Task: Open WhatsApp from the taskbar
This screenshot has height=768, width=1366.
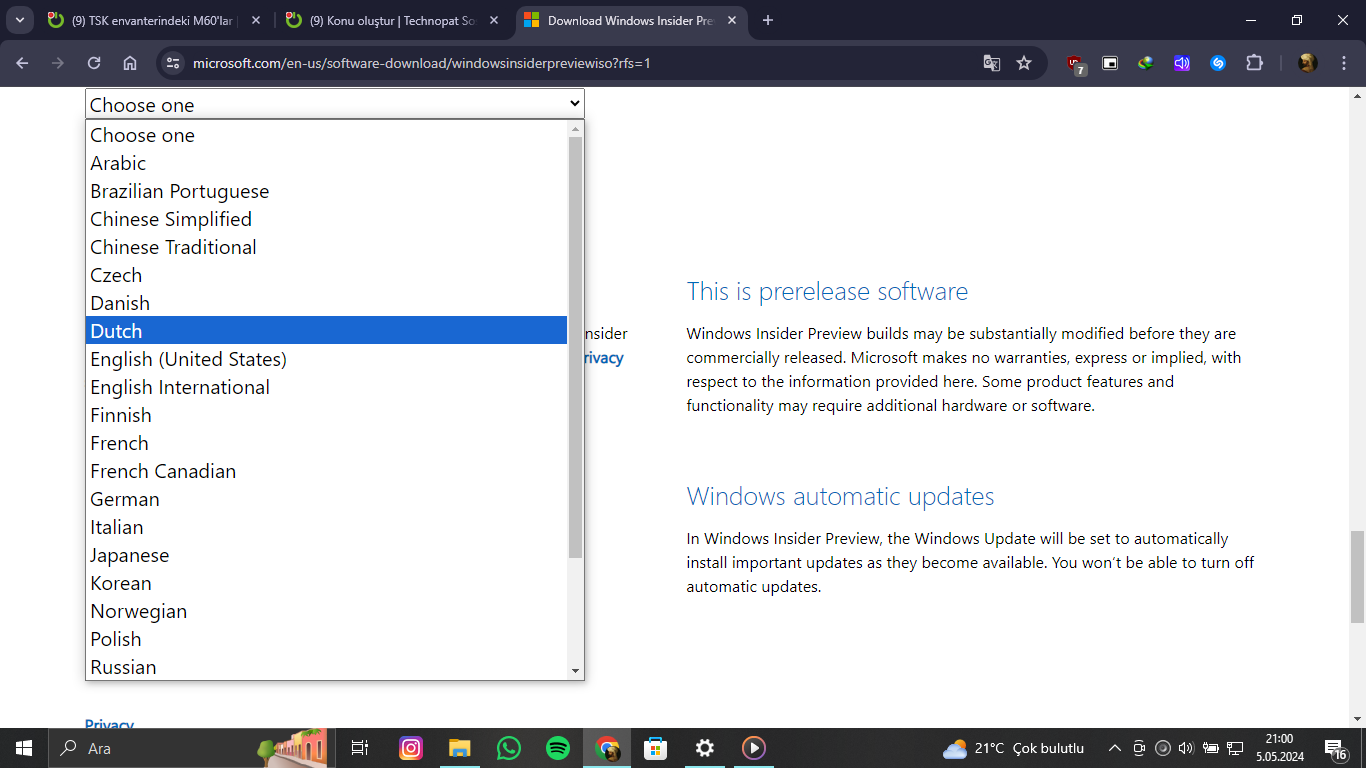Action: coord(509,748)
